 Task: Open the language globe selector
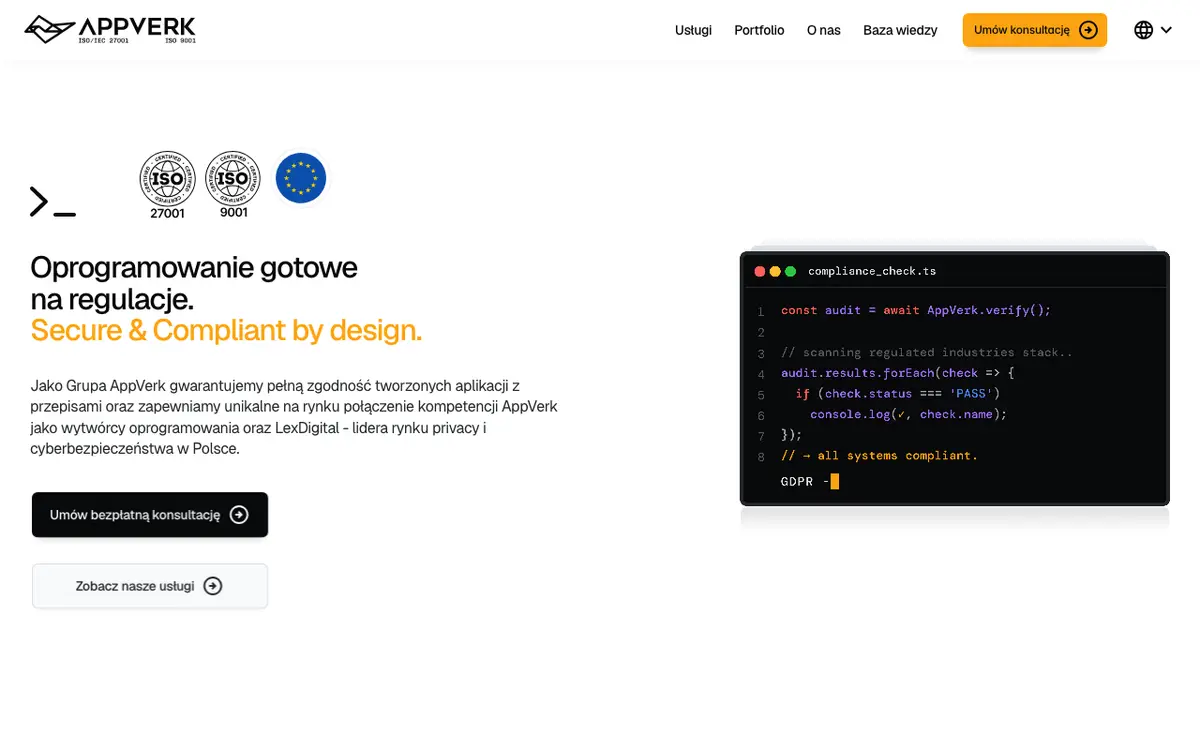pyautogui.click(x=1153, y=30)
